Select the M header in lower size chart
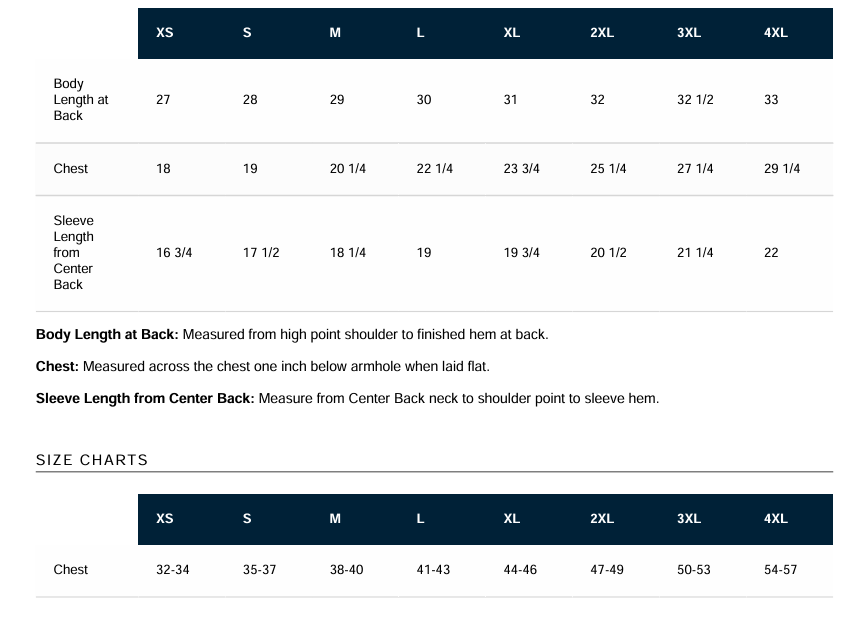This screenshot has height=636, width=856. 335,519
